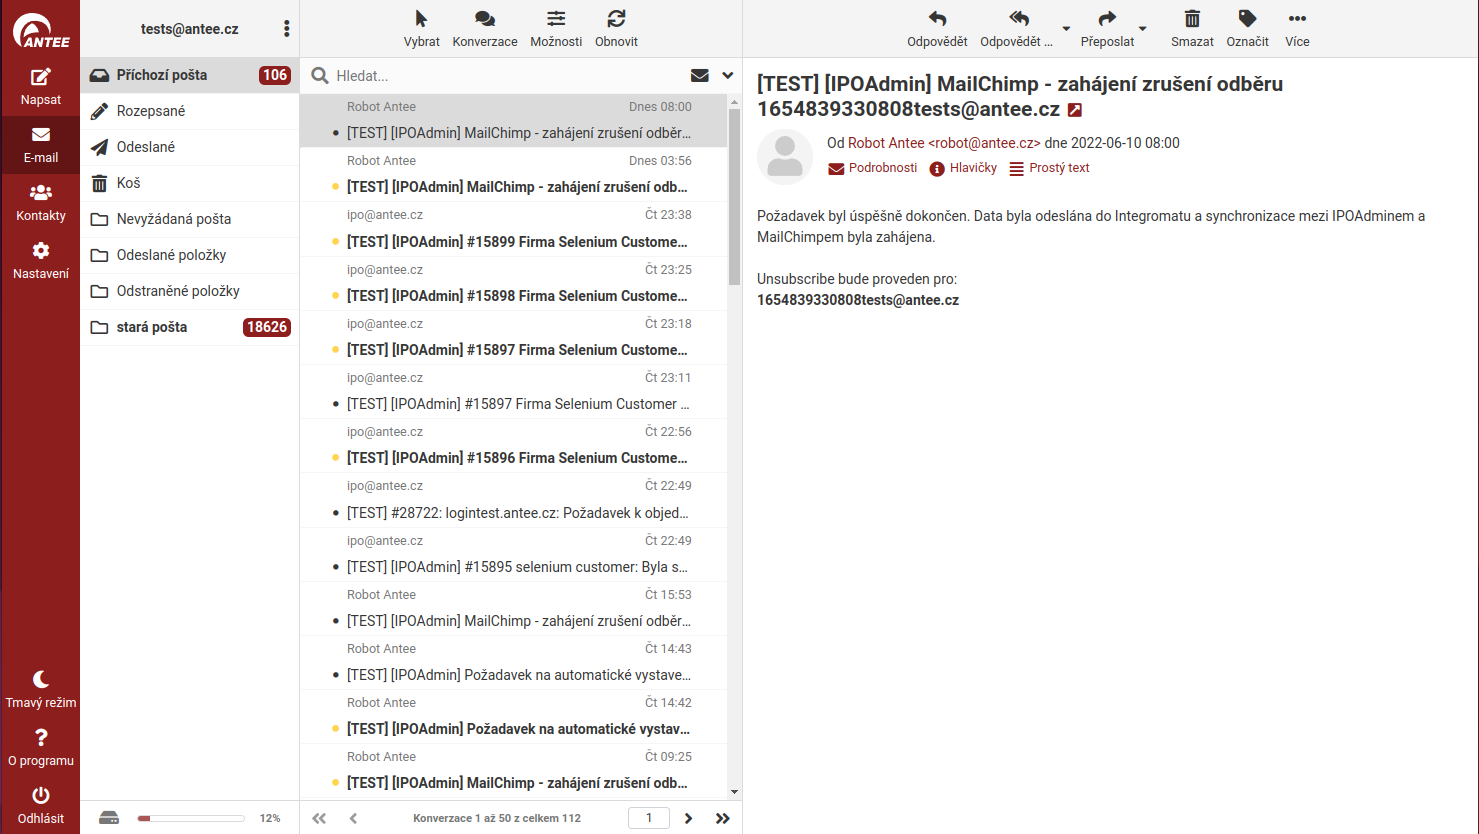
Task: Click the Napsat compose icon
Action: click(x=40, y=78)
